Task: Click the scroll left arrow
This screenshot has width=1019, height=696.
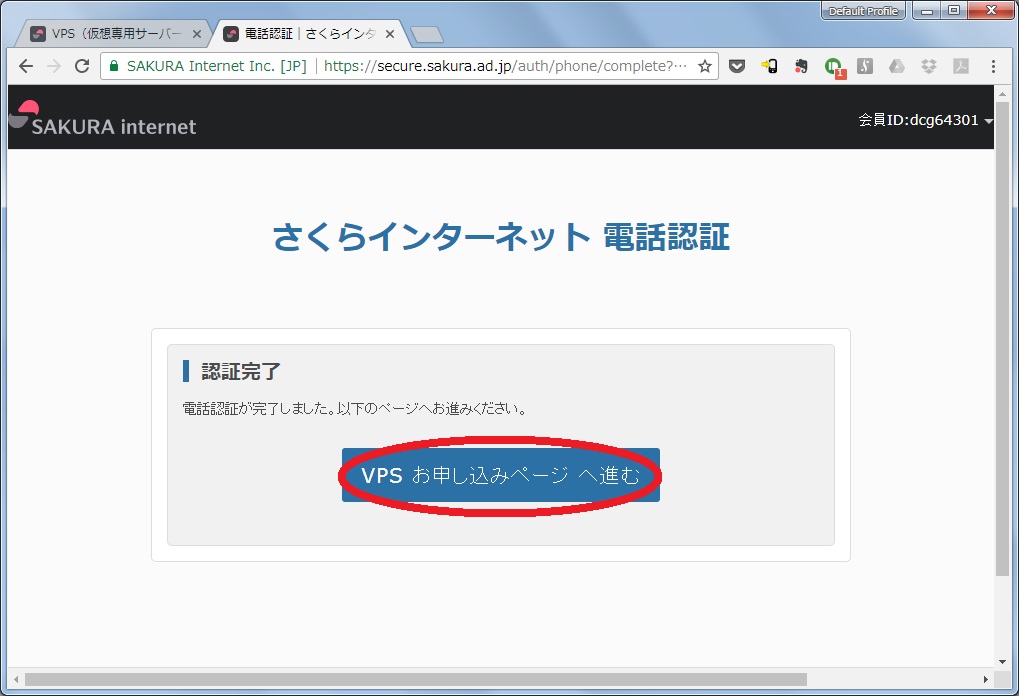Action: click(16, 679)
